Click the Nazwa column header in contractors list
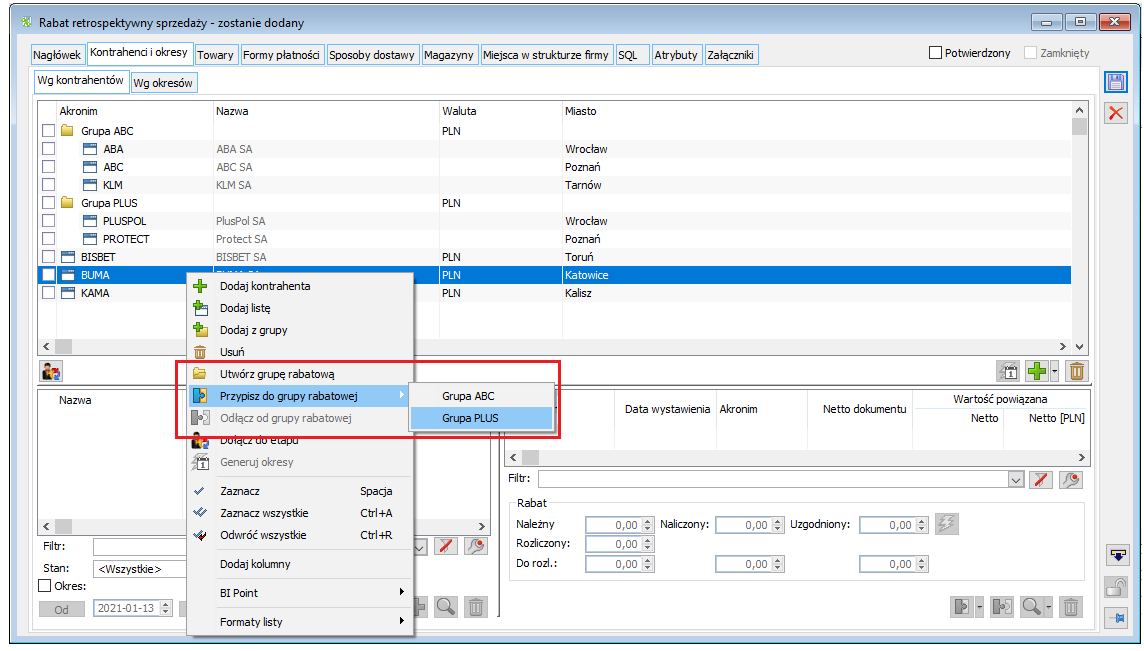Viewport: 1144px width, 651px height. point(232,111)
